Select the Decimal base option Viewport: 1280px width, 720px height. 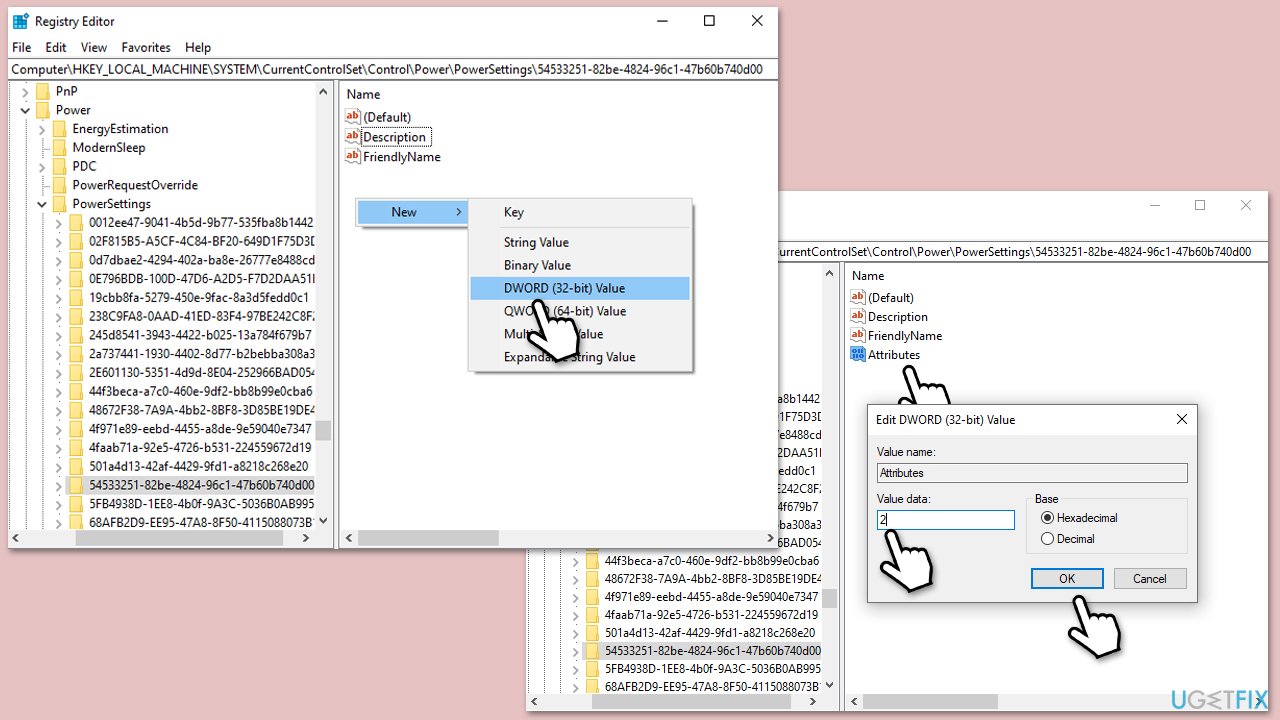(1047, 538)
